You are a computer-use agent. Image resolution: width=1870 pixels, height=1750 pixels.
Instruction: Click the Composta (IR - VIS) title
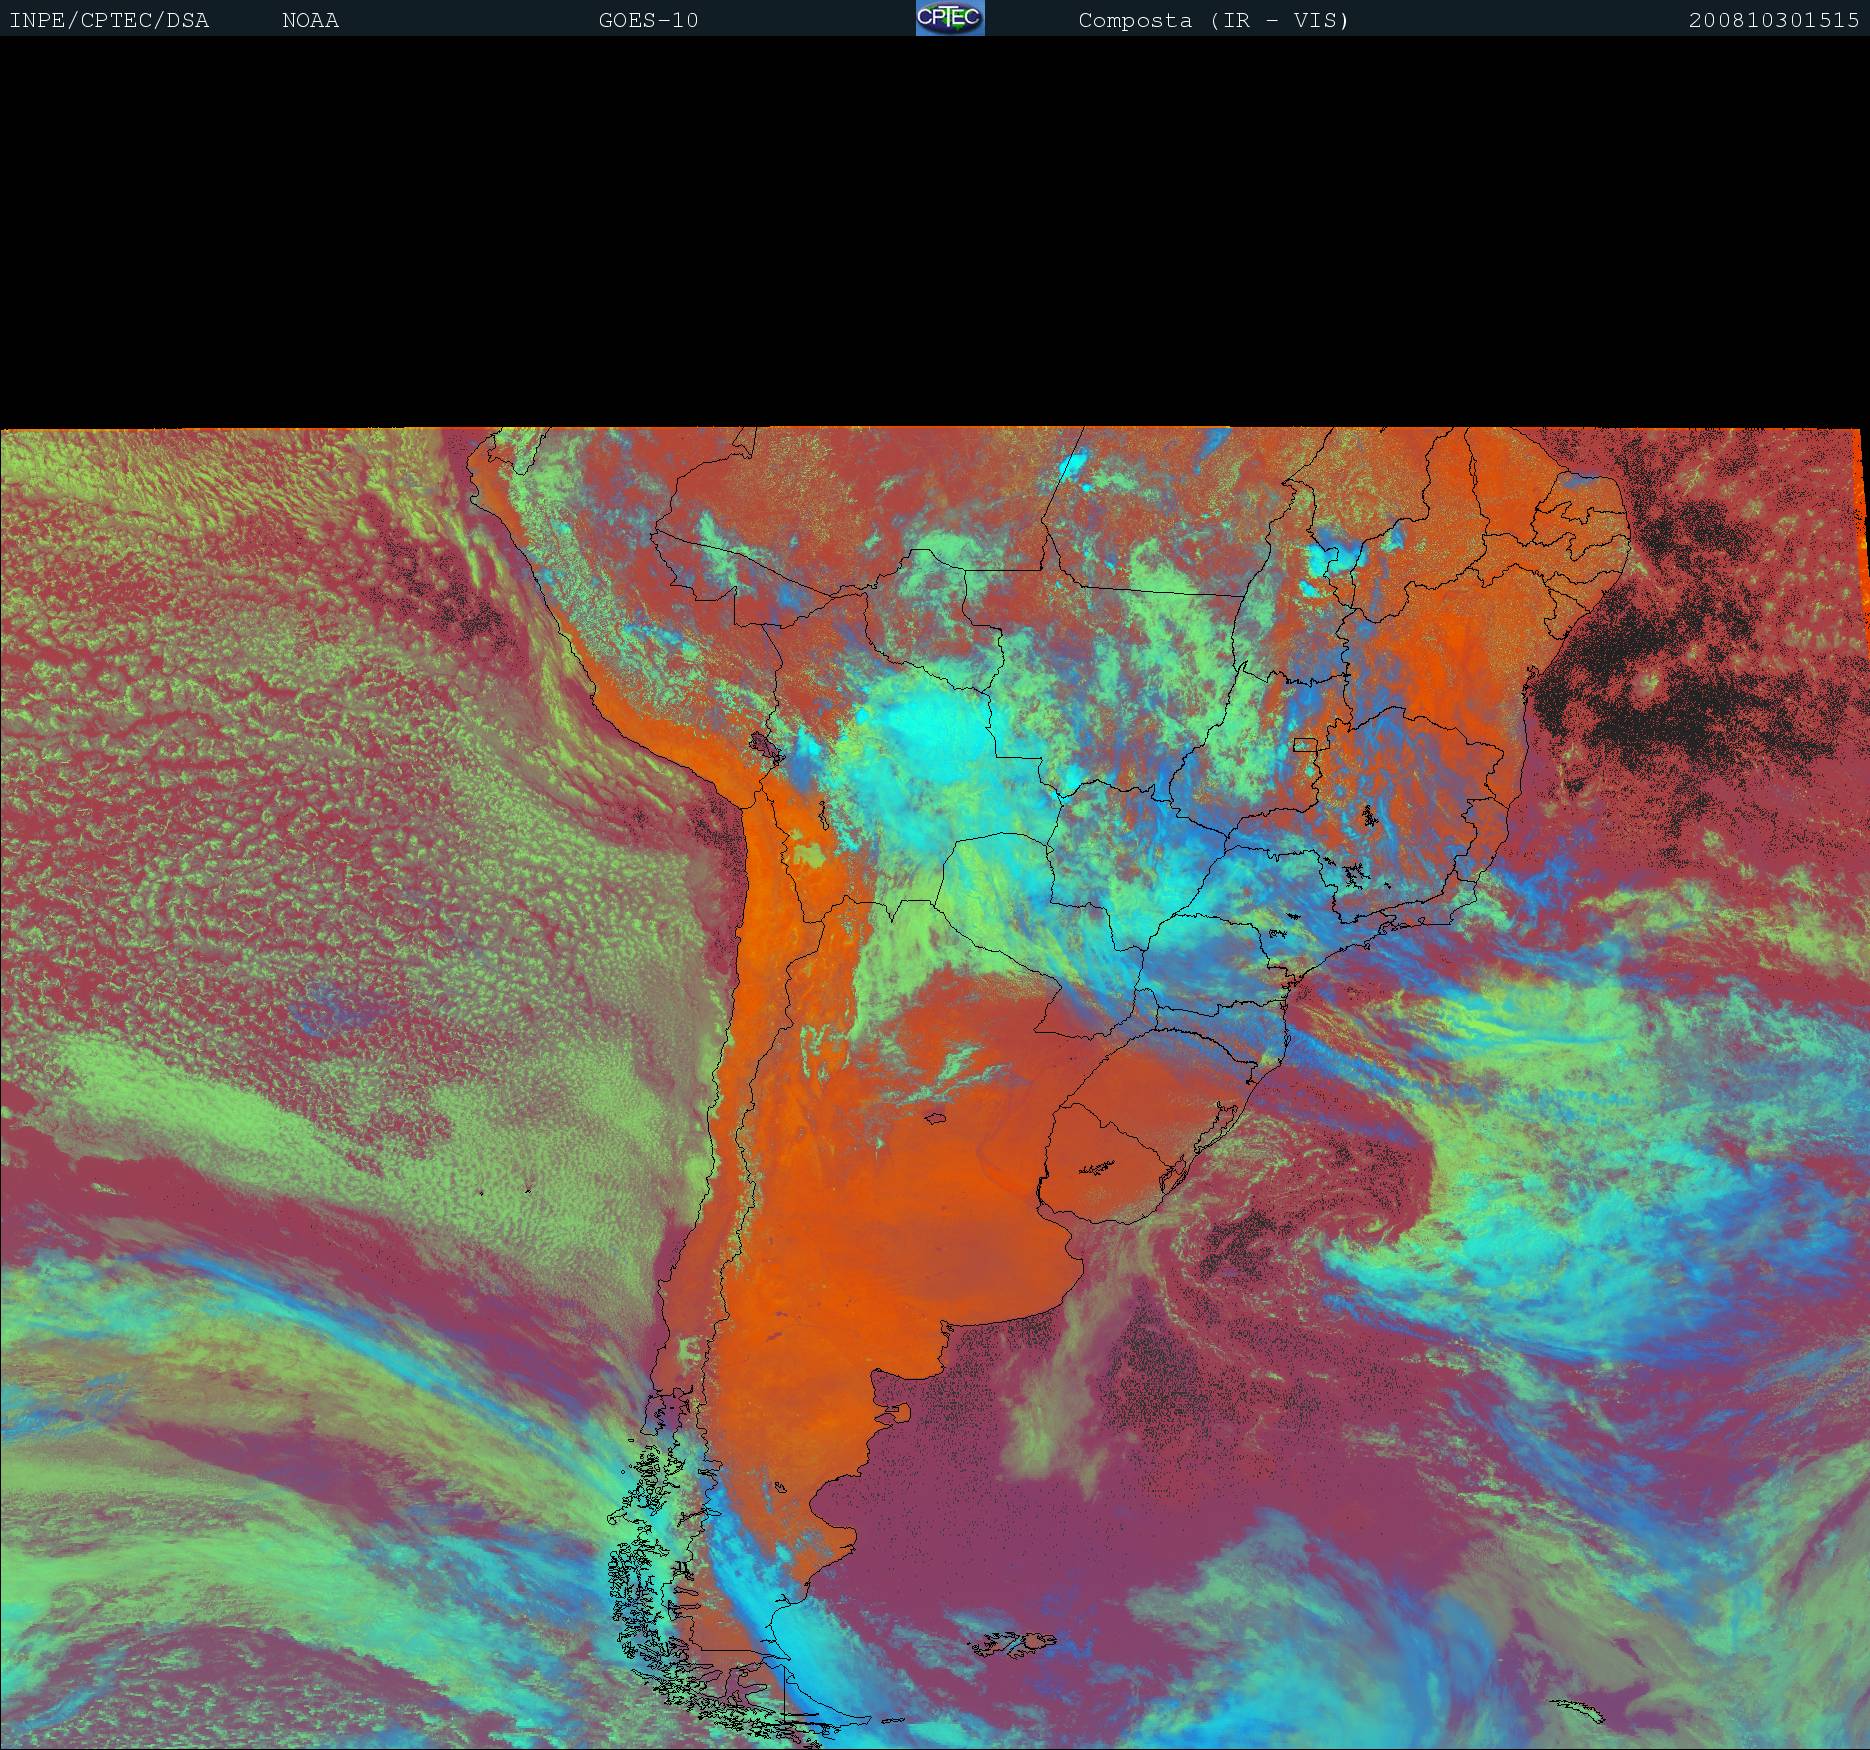tap(1213, 20)
